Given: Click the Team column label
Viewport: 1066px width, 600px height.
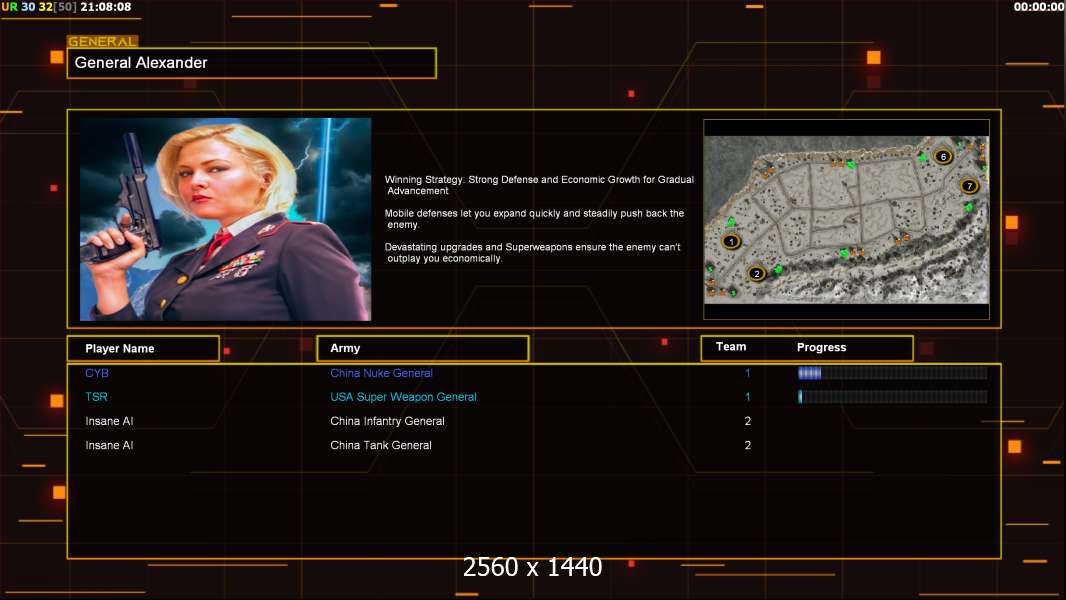Looking at the screenshot, I should click(x=731, y=347).
